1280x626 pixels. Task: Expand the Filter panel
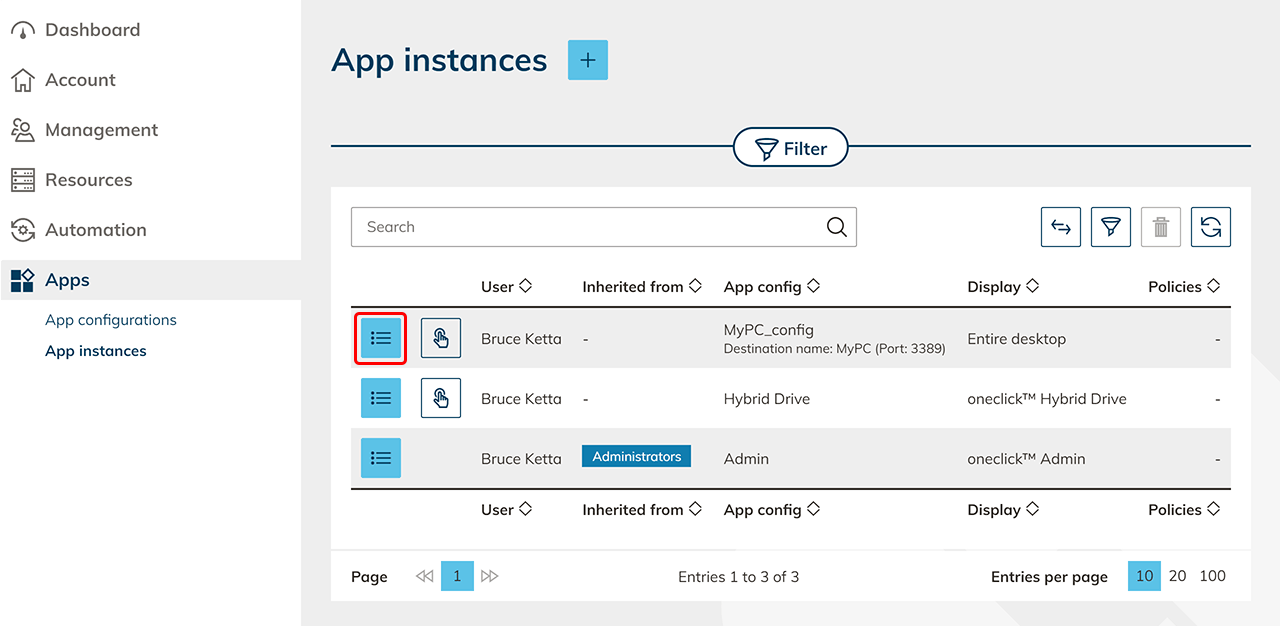point(790,149)
